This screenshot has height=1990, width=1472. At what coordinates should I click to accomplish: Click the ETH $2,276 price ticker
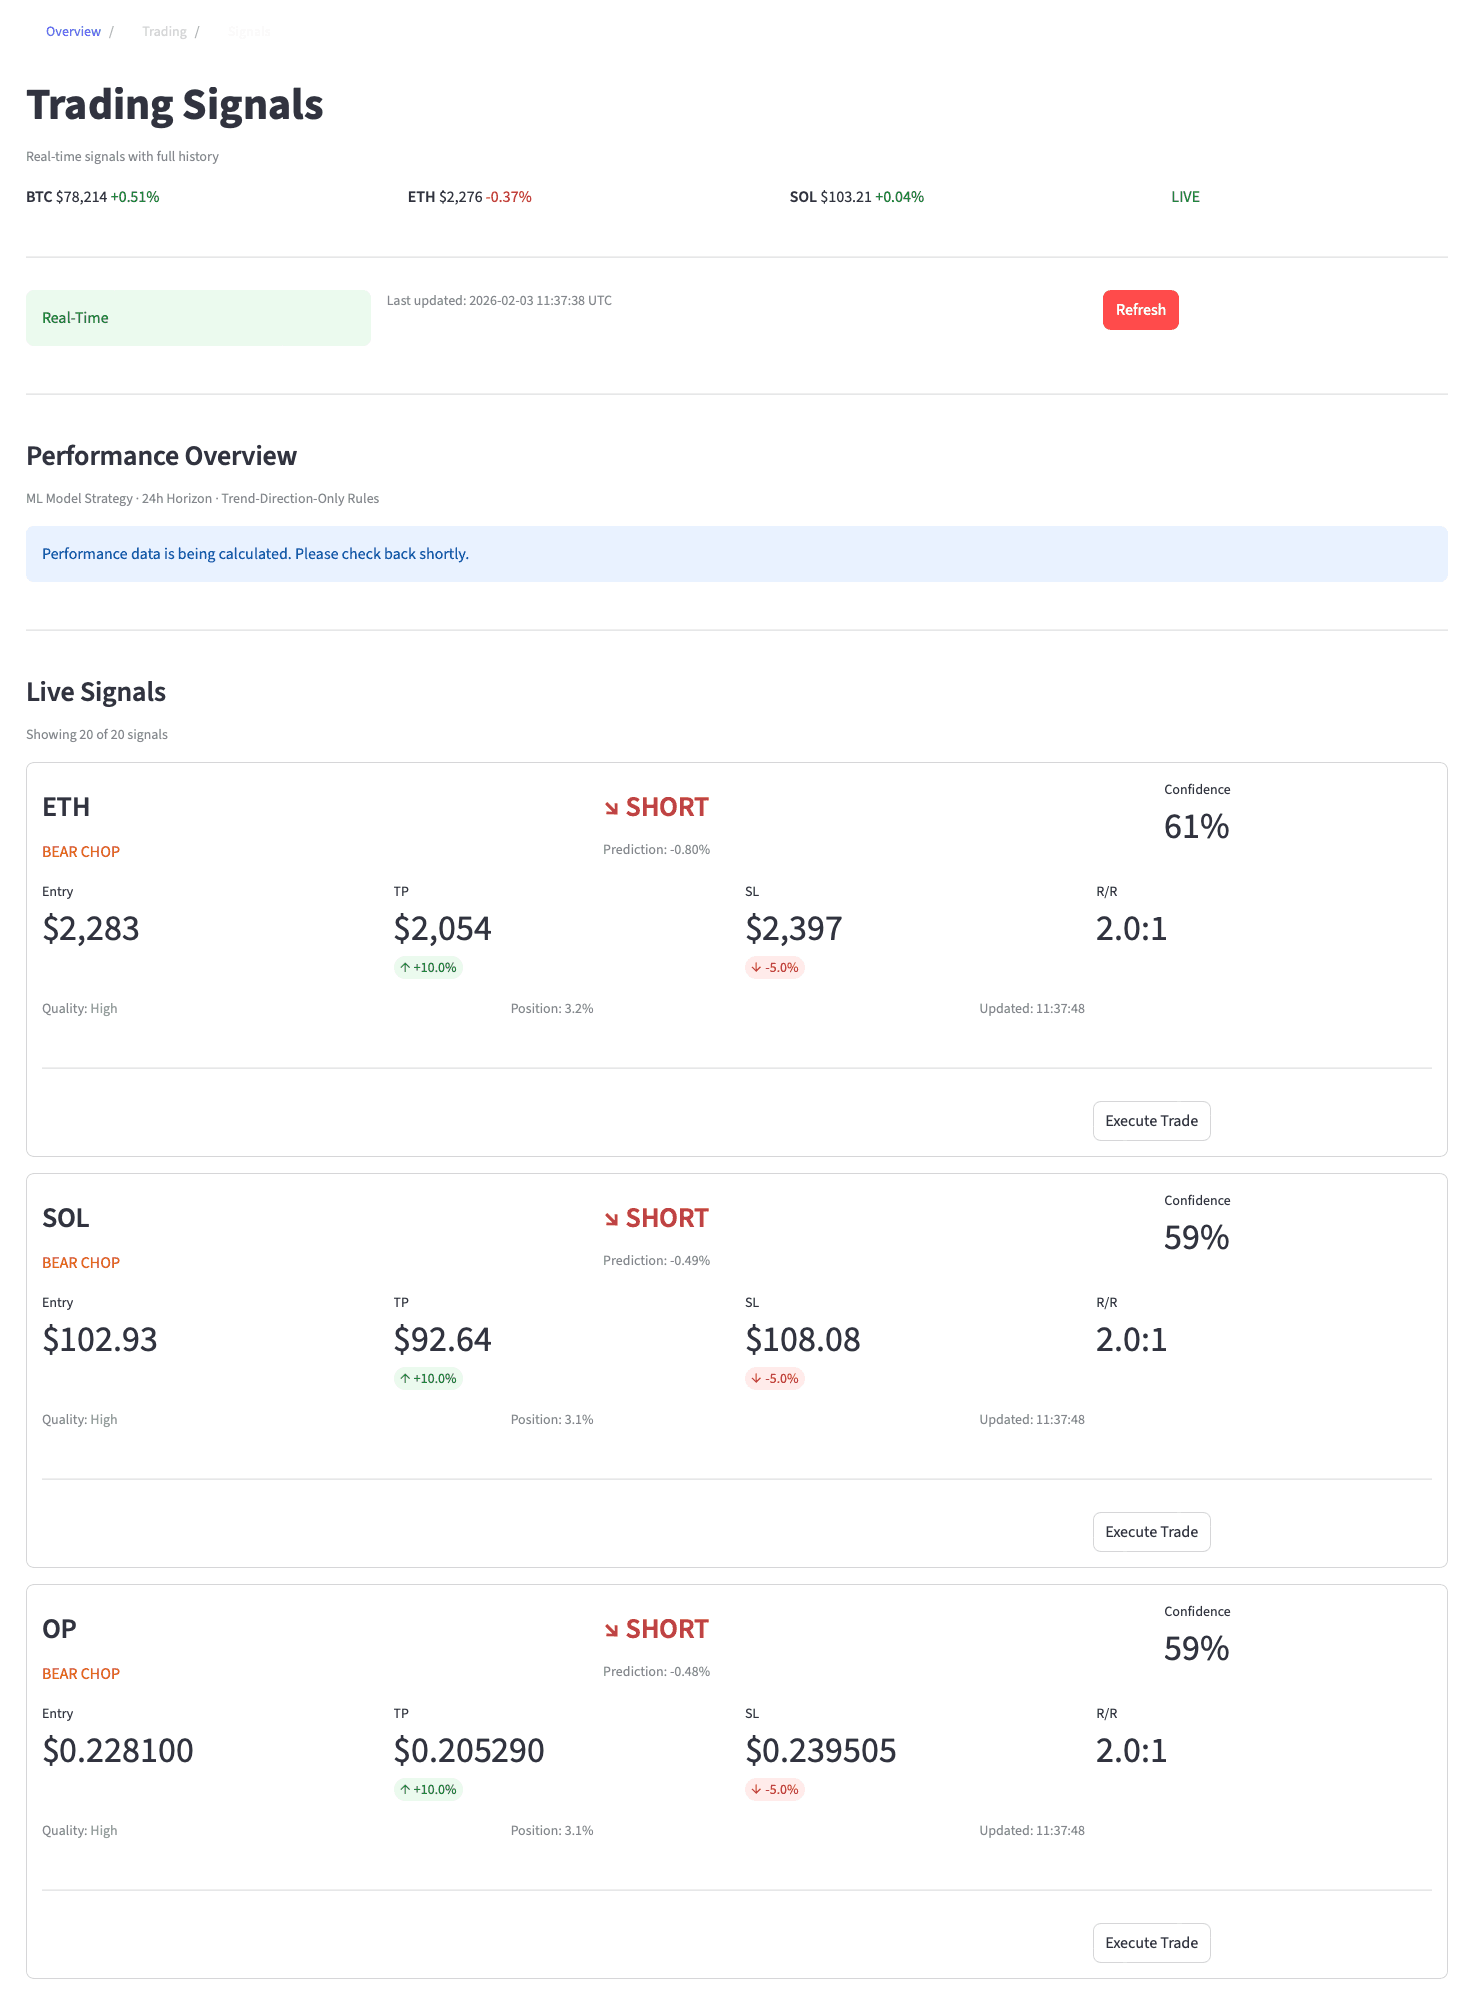coord(469,197)
